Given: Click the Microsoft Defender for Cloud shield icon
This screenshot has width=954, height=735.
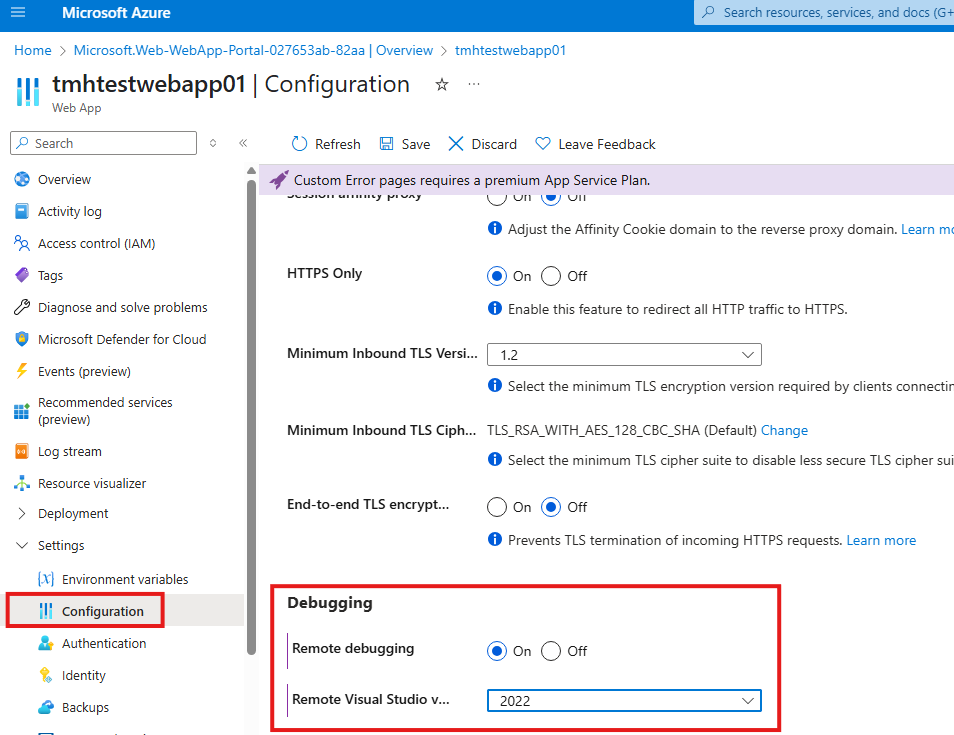Looking at the screenshot, I should [x=22, y=339].
